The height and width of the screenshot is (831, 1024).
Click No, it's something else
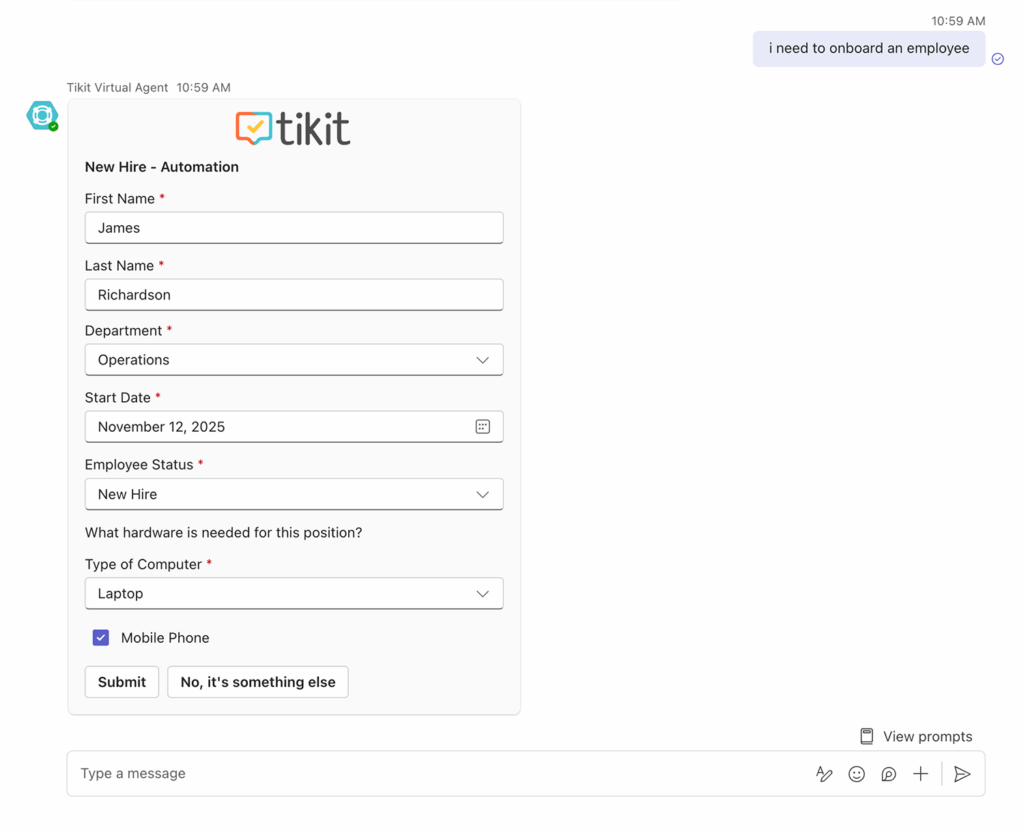pyautogui.click(x=257, y=682)
